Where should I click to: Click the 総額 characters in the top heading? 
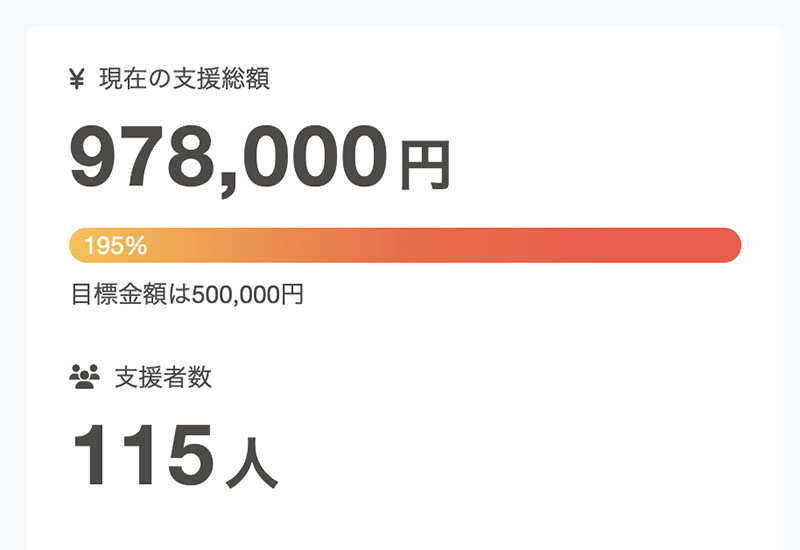tap(250, 80)
